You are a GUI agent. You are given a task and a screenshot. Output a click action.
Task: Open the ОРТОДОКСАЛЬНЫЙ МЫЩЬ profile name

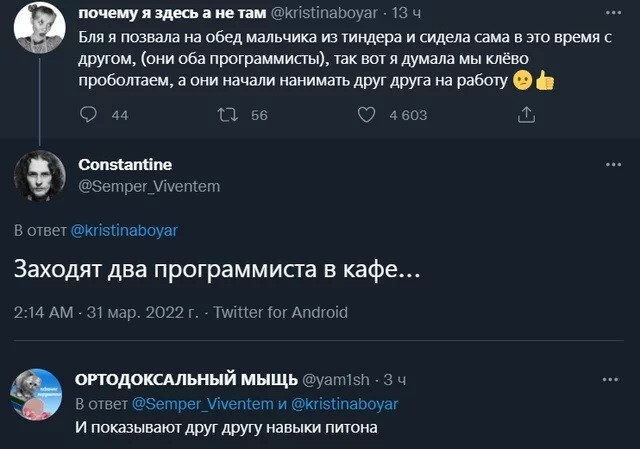point(186,379)
